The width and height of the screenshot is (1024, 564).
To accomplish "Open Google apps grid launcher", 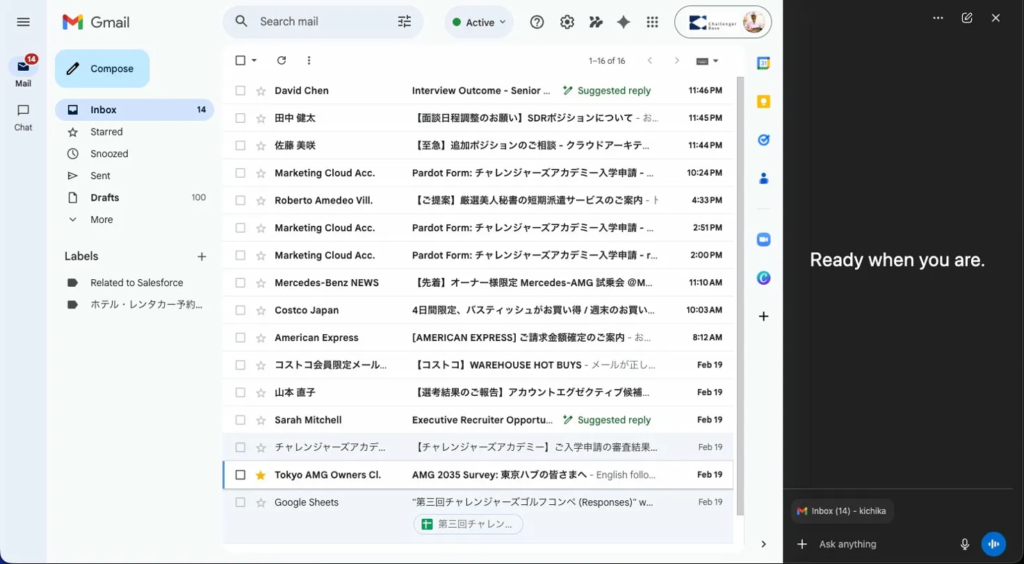I will point(652,22).
